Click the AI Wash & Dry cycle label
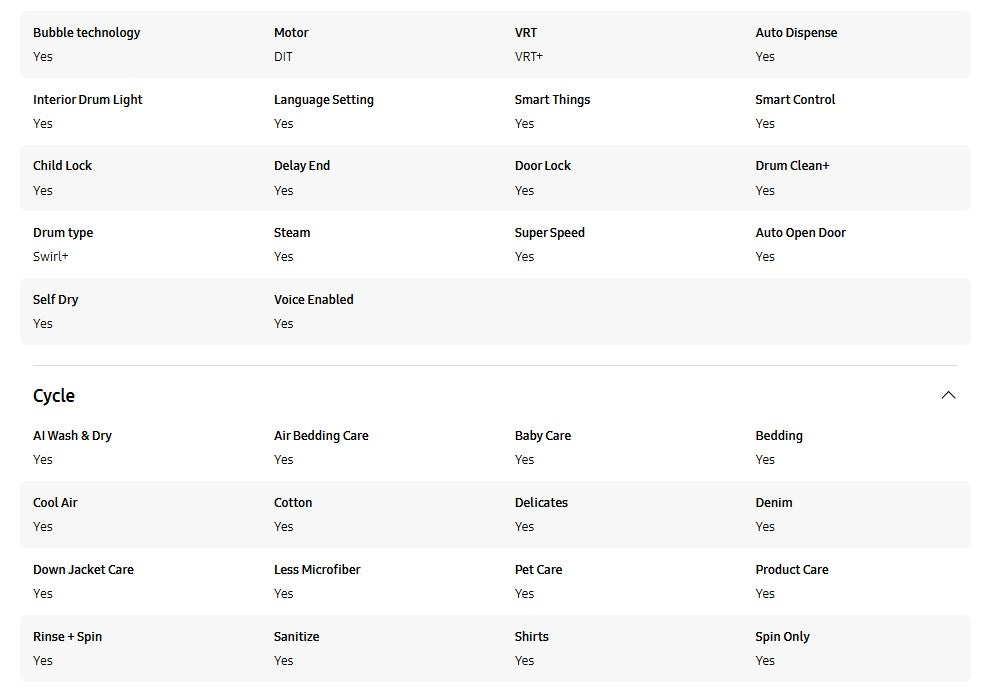The height and width of the screenshot is (688, 989). tap(72, 436)
